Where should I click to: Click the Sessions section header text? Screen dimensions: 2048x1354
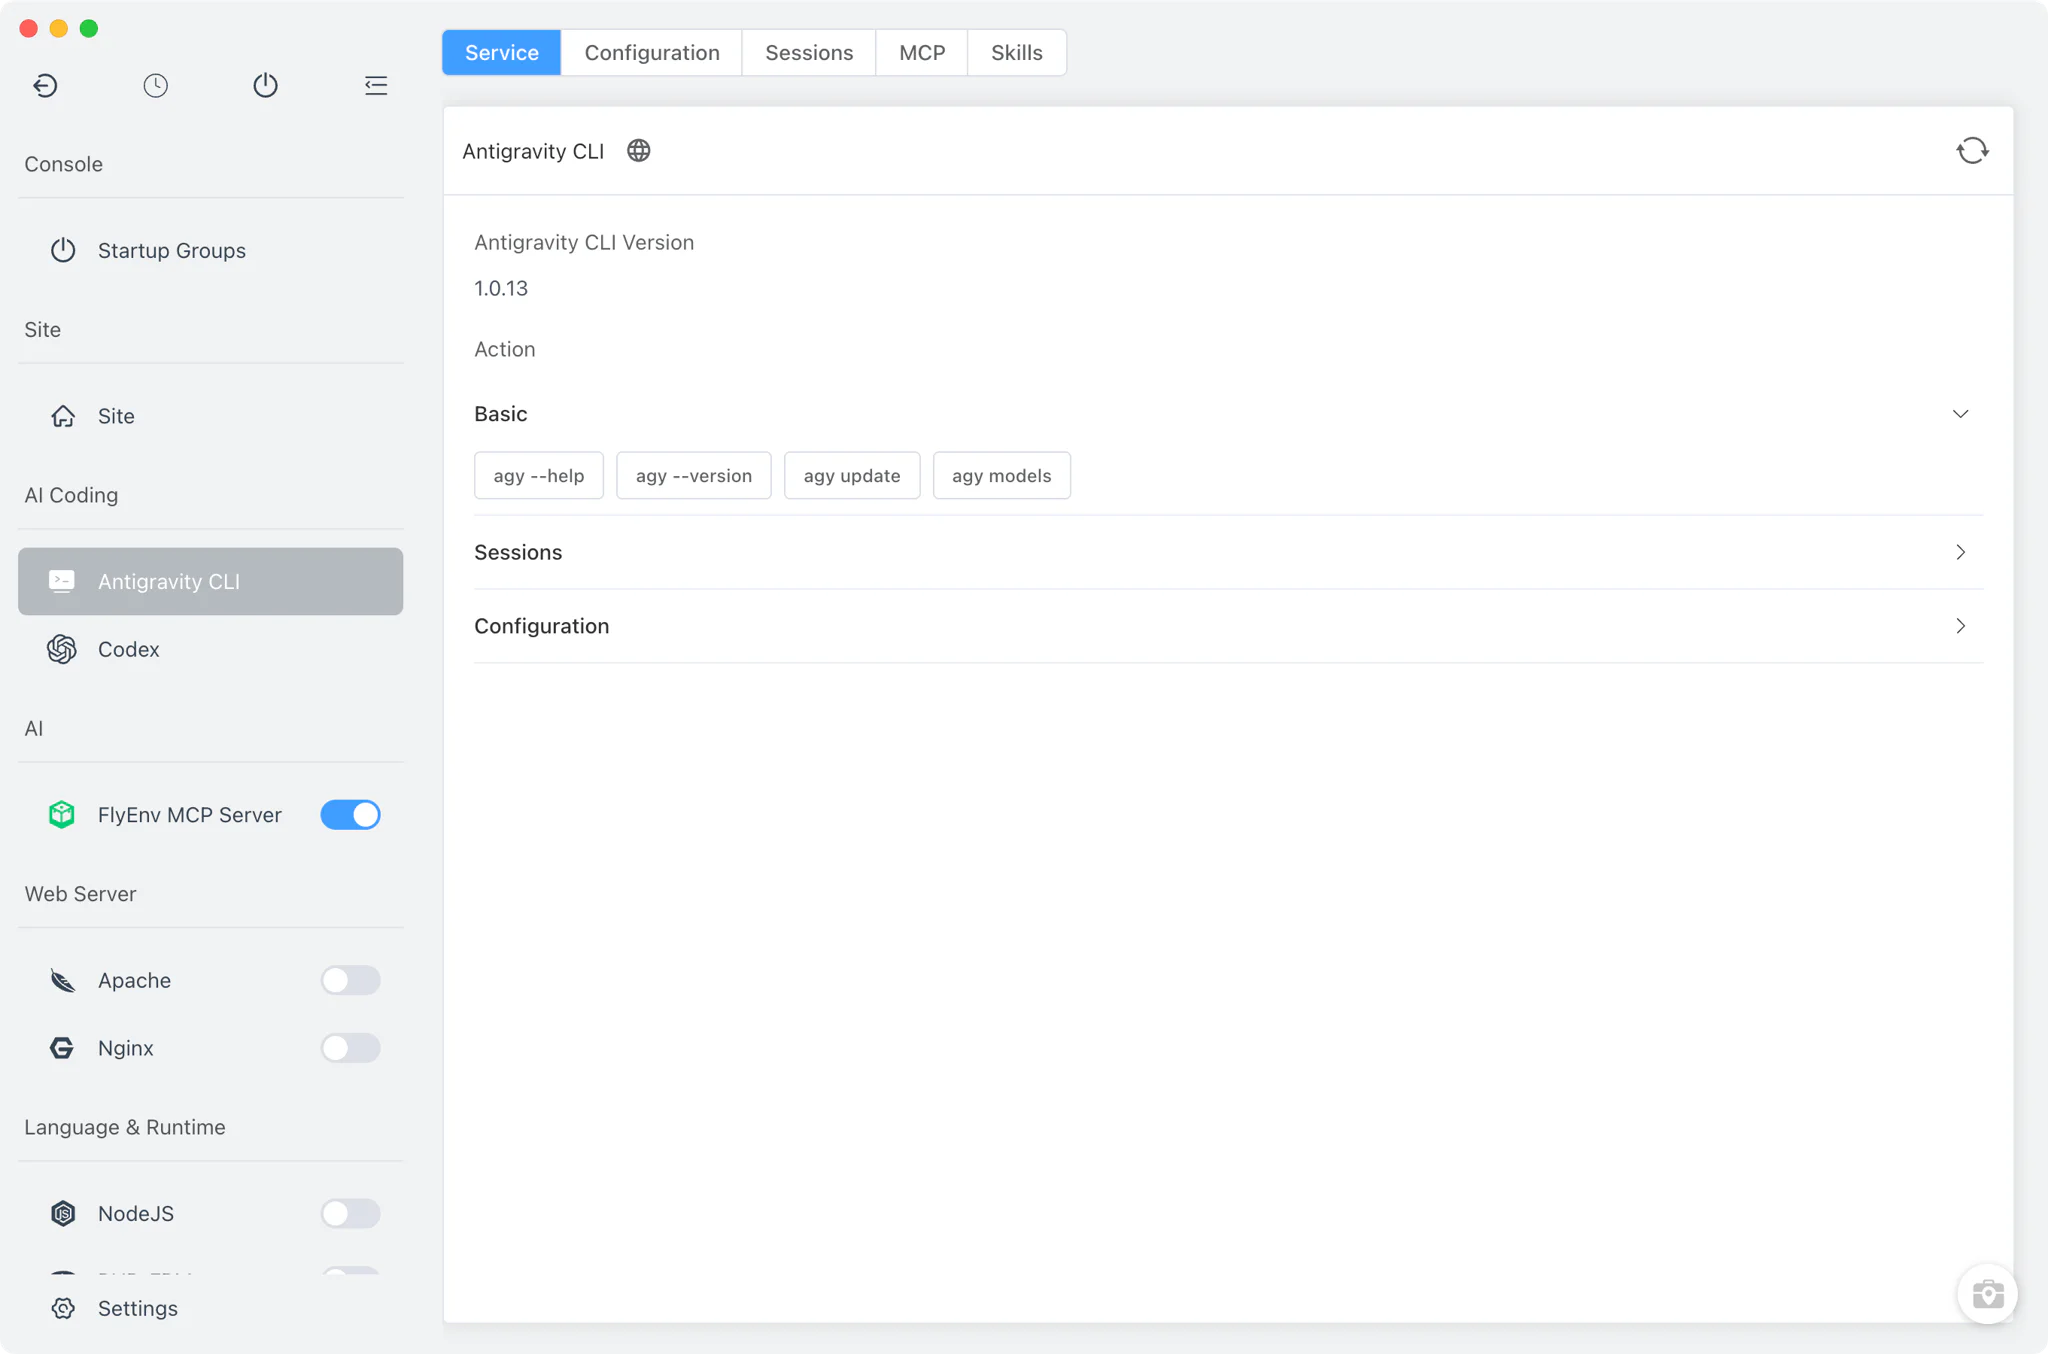click(518, 552)
